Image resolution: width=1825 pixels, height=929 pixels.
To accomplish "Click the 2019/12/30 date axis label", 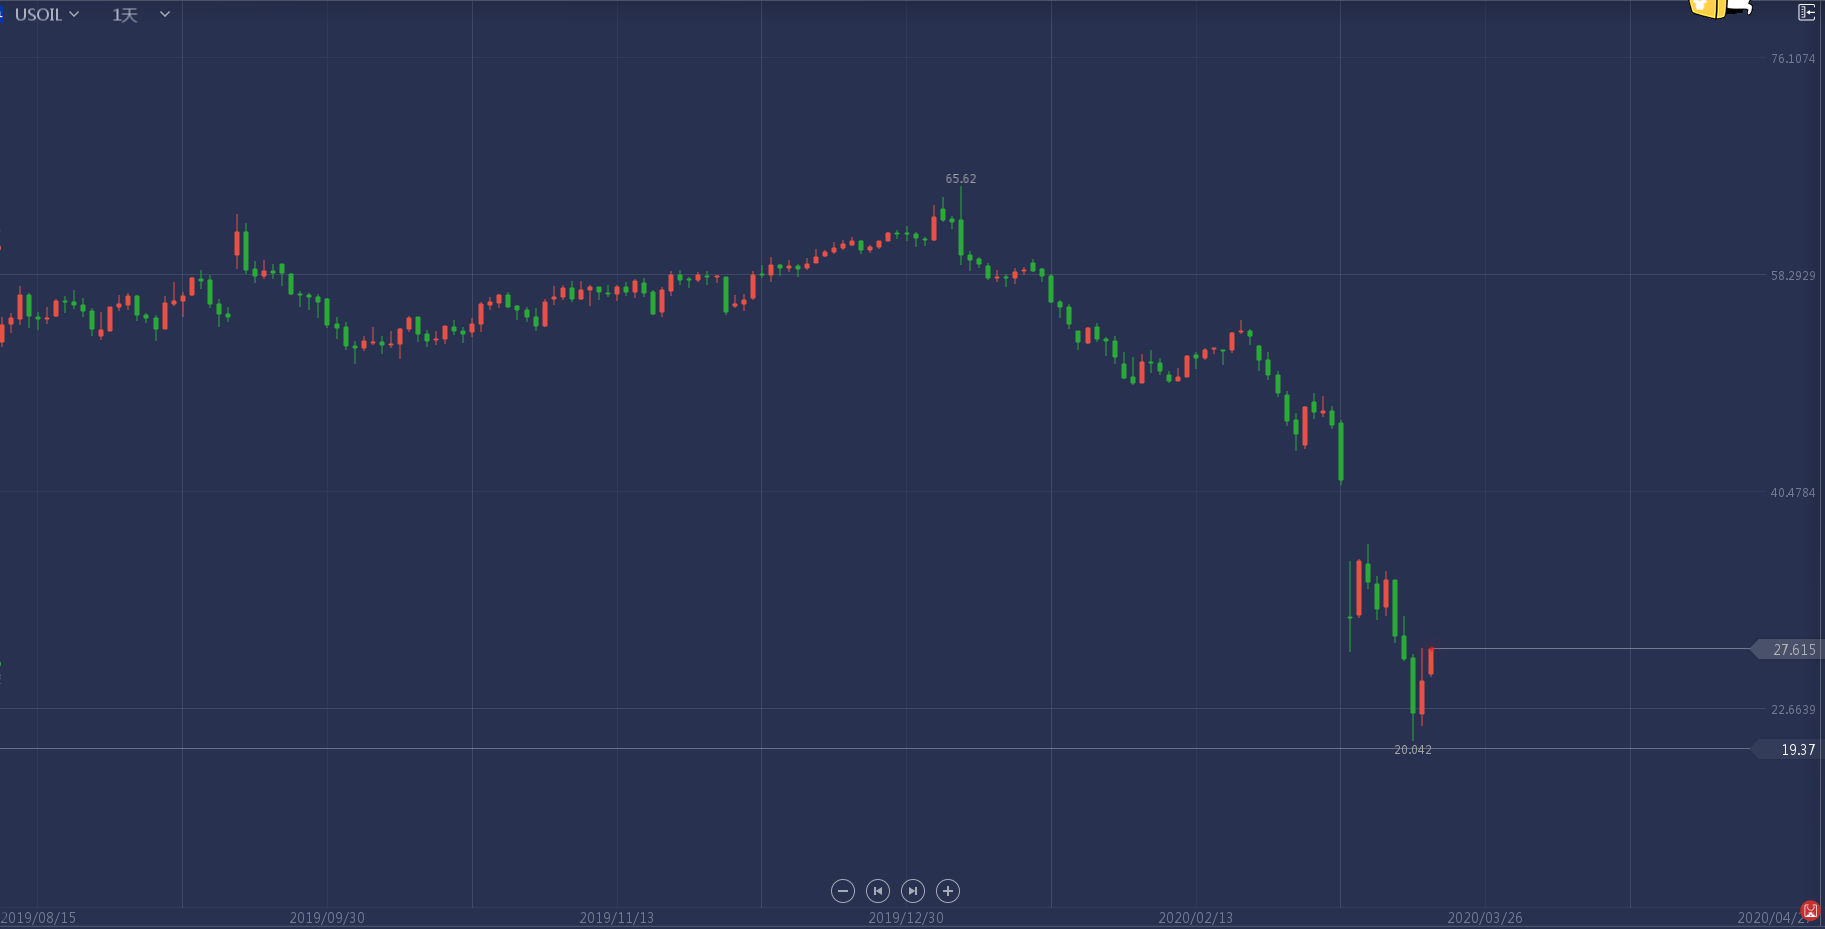I will click(906, 918).
